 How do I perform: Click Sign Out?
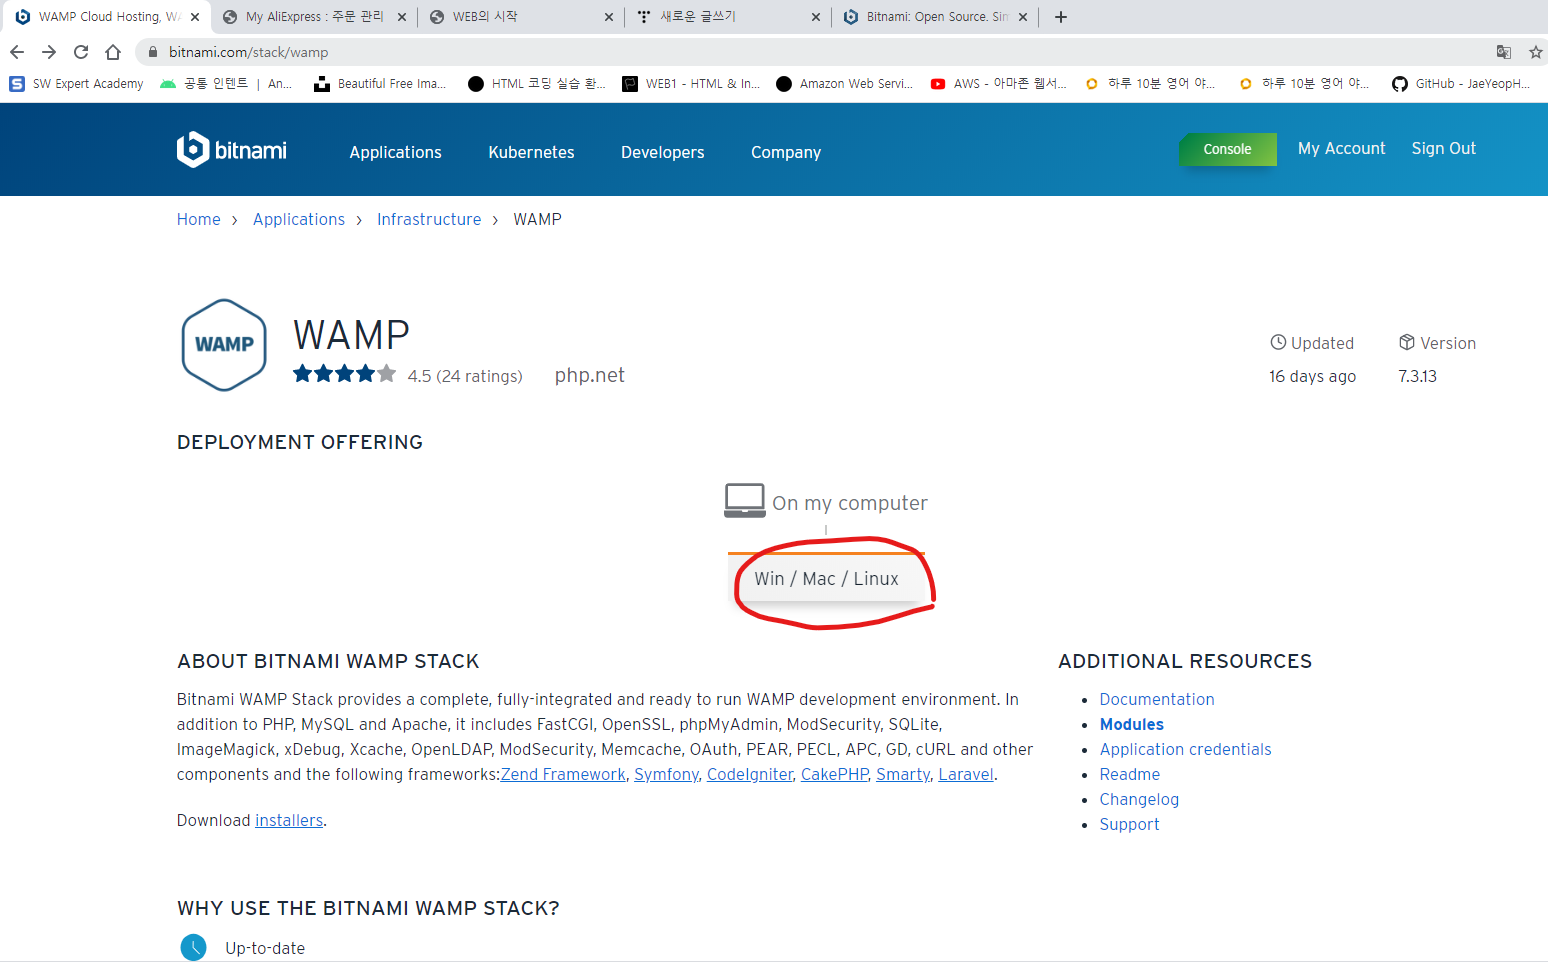pos(1443,148)
